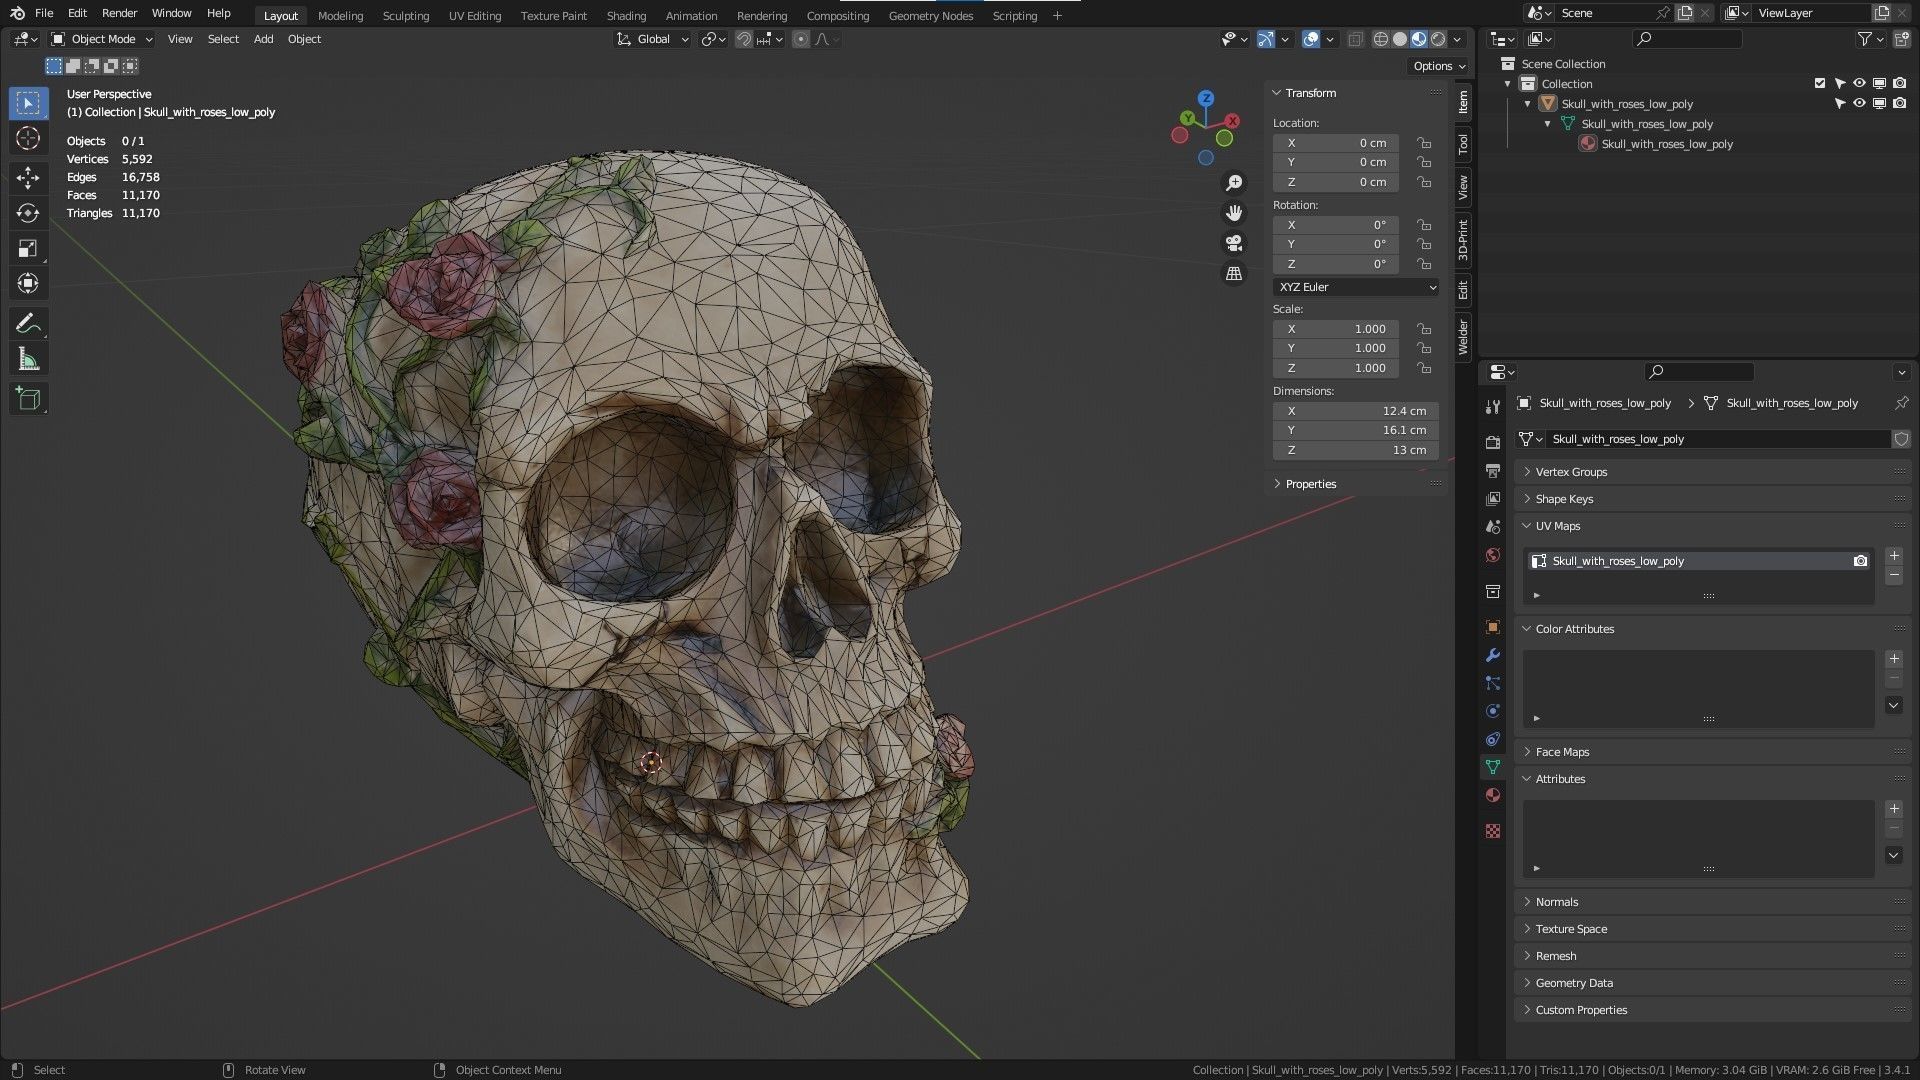Open the Render menu
Image resolution: width=1920 pixels, height=1080 pixels.
pyautogui.click(x=119, y=13)
